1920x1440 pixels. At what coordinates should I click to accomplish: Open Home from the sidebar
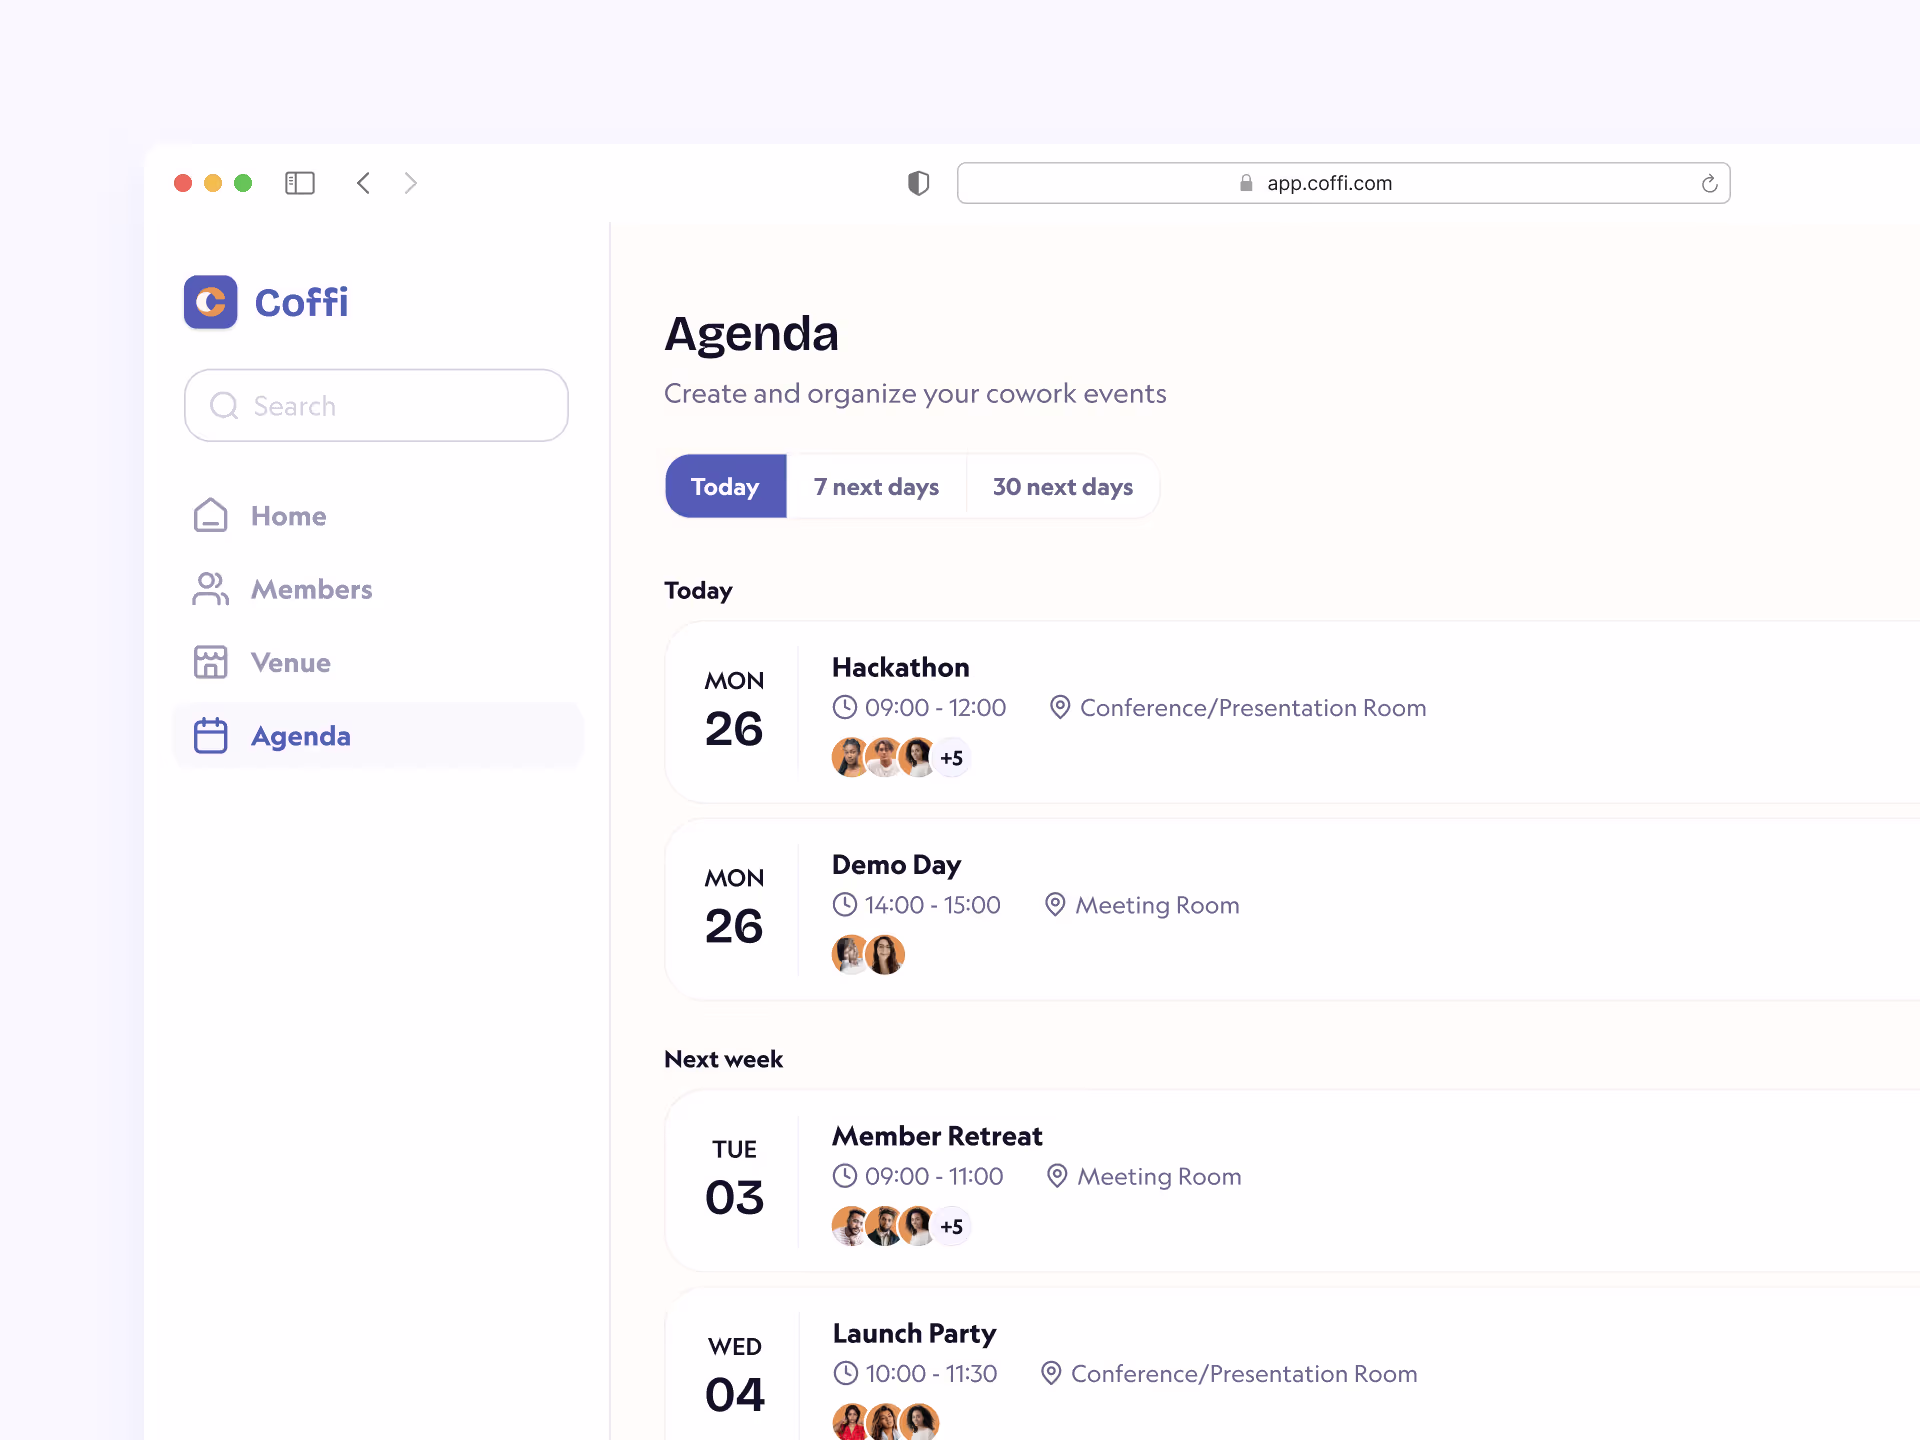coord(288,516)
